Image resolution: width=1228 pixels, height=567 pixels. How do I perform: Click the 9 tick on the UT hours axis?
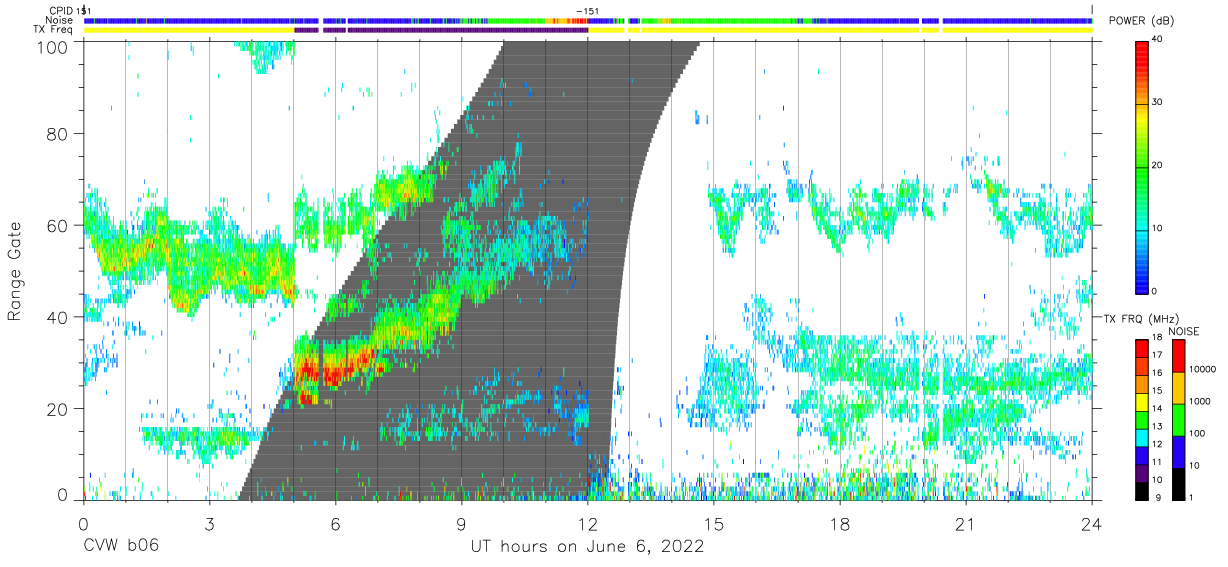pos(462,523)
